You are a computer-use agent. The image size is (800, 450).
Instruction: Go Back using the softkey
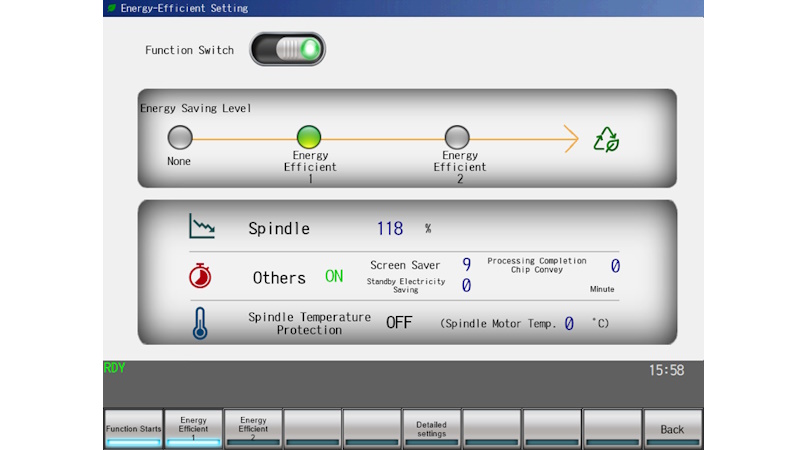click(672, 429)
